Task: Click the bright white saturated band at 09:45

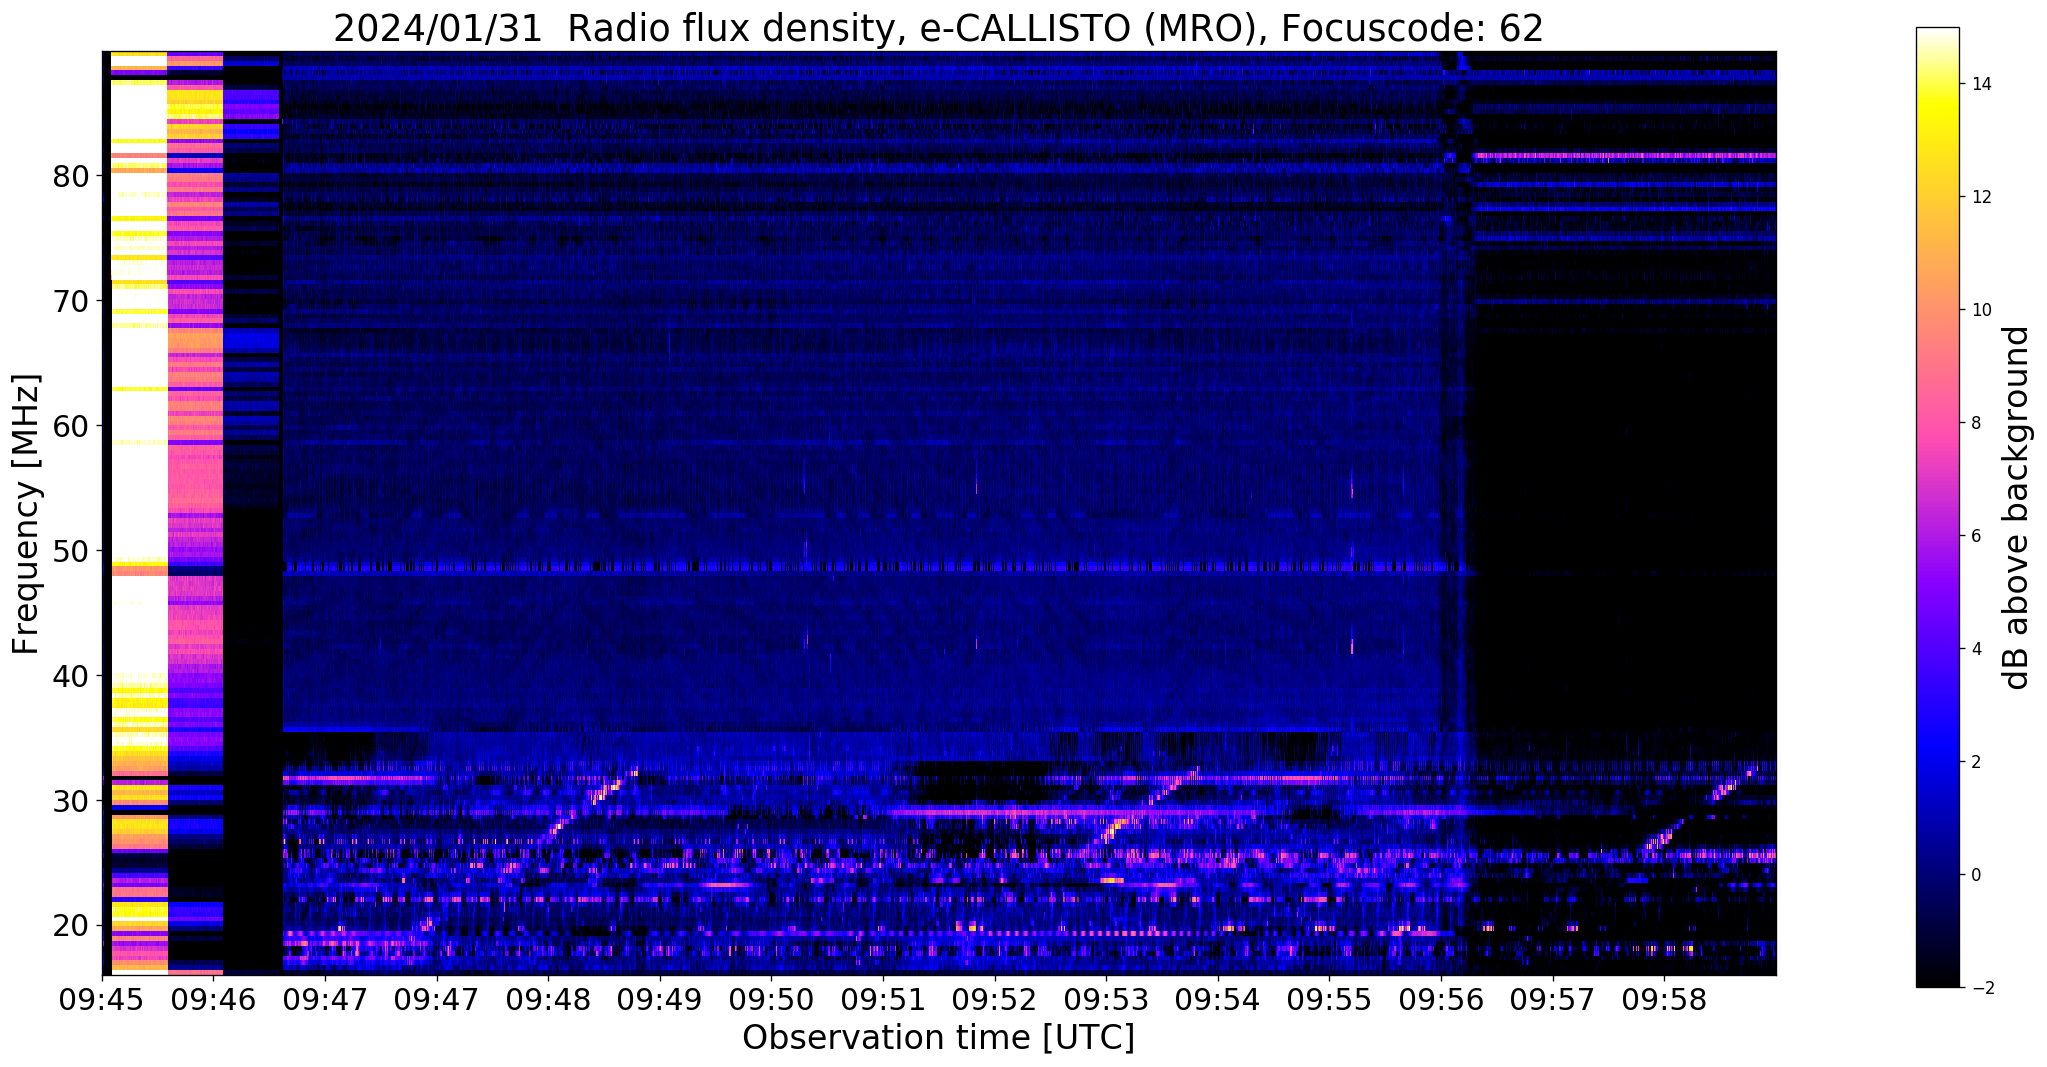Action: 138,512
